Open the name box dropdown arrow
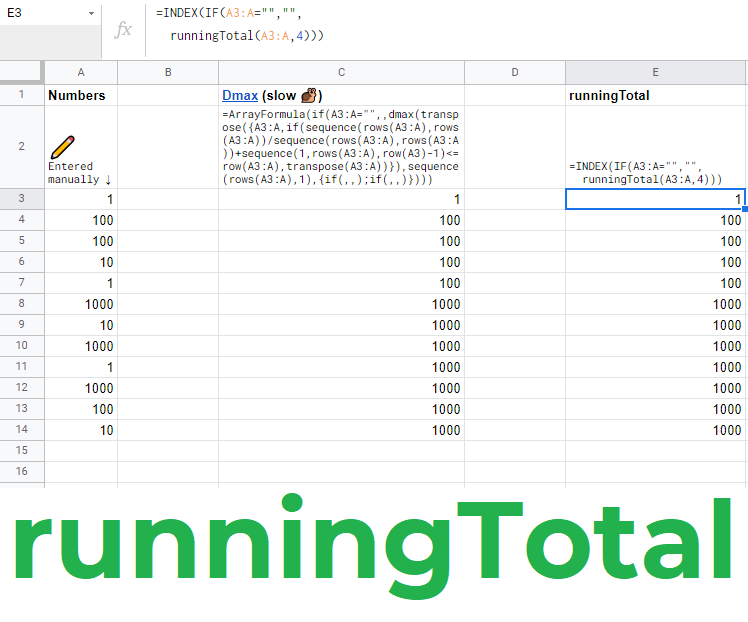 pyautogui.click(x=91, y=13)
